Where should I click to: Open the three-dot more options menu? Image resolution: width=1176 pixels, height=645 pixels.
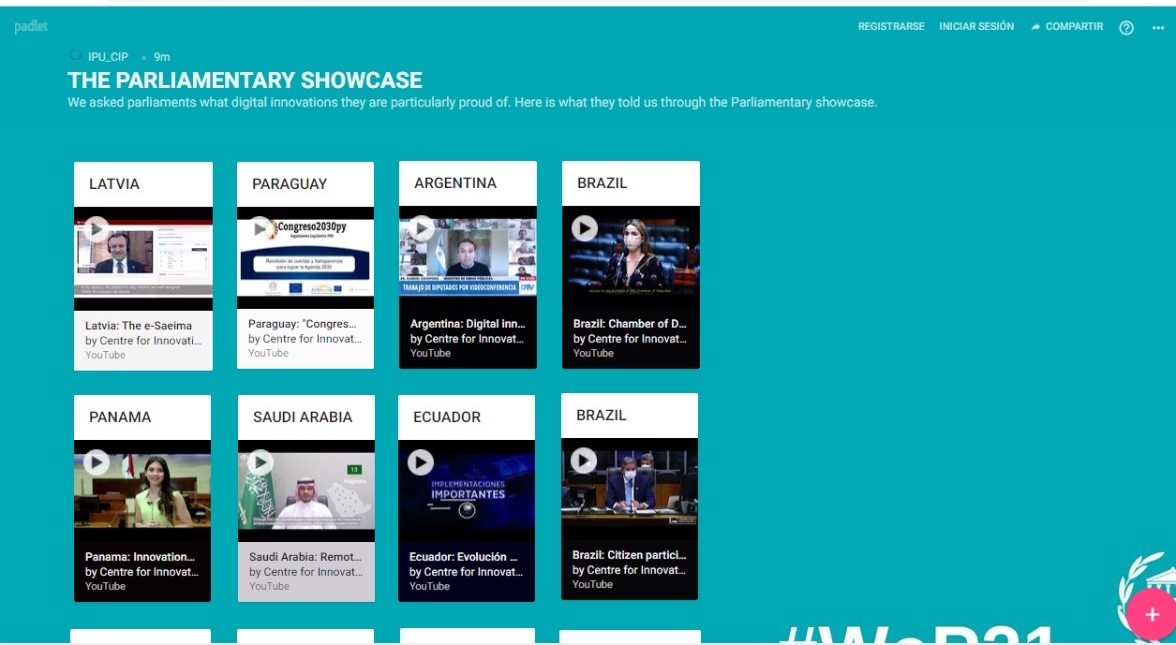(1158, 28)
